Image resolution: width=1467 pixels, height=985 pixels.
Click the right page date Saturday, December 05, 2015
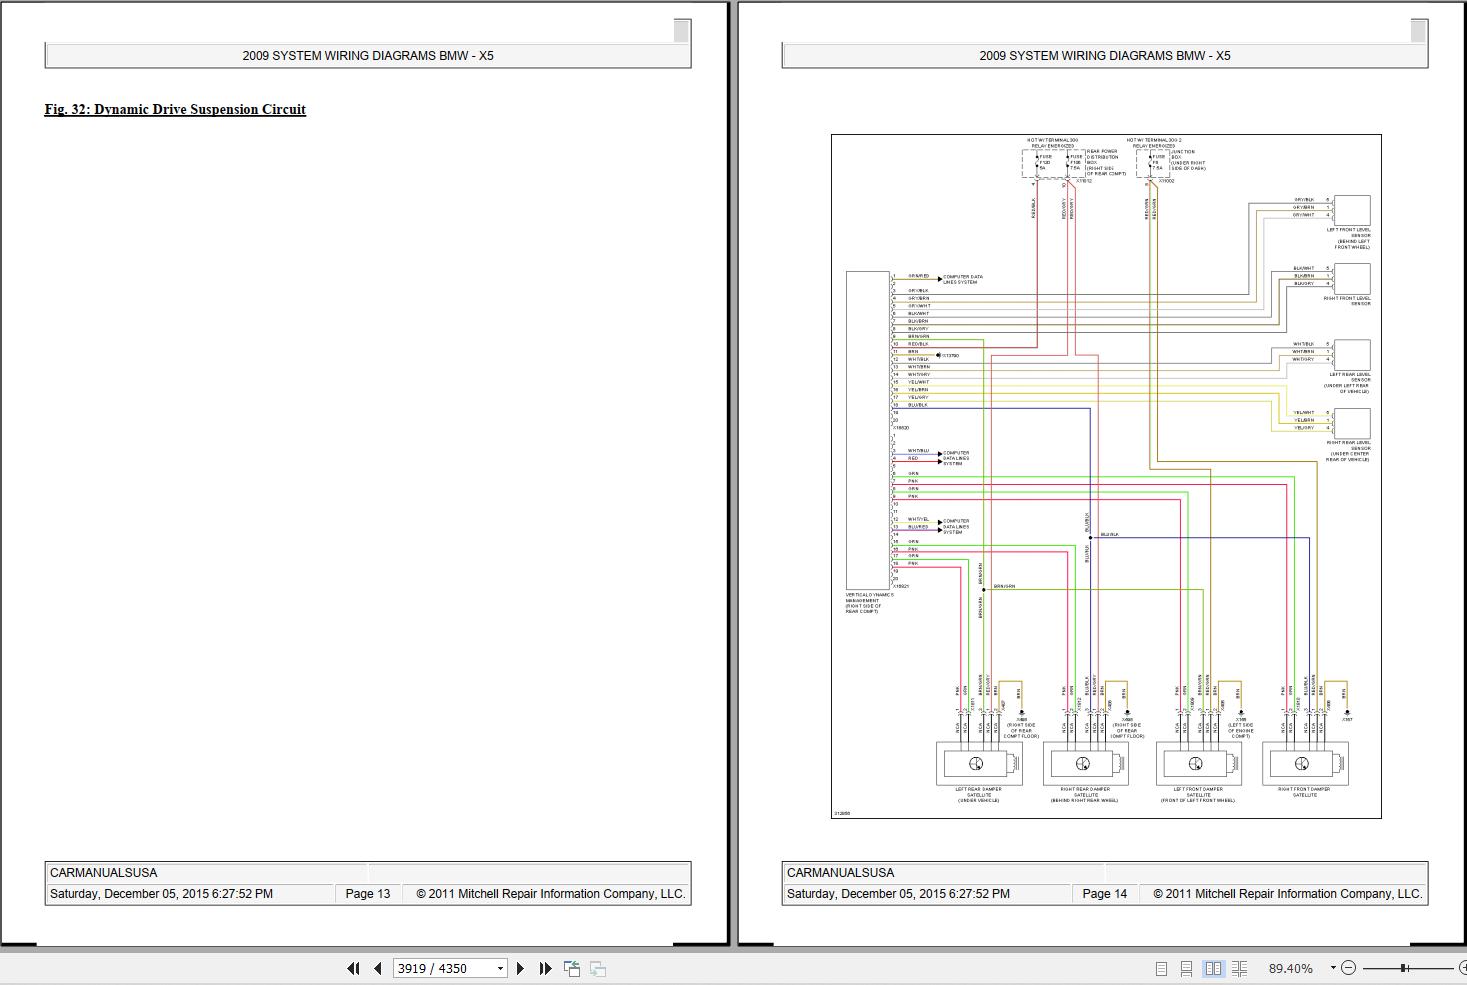tap(898, 894)
